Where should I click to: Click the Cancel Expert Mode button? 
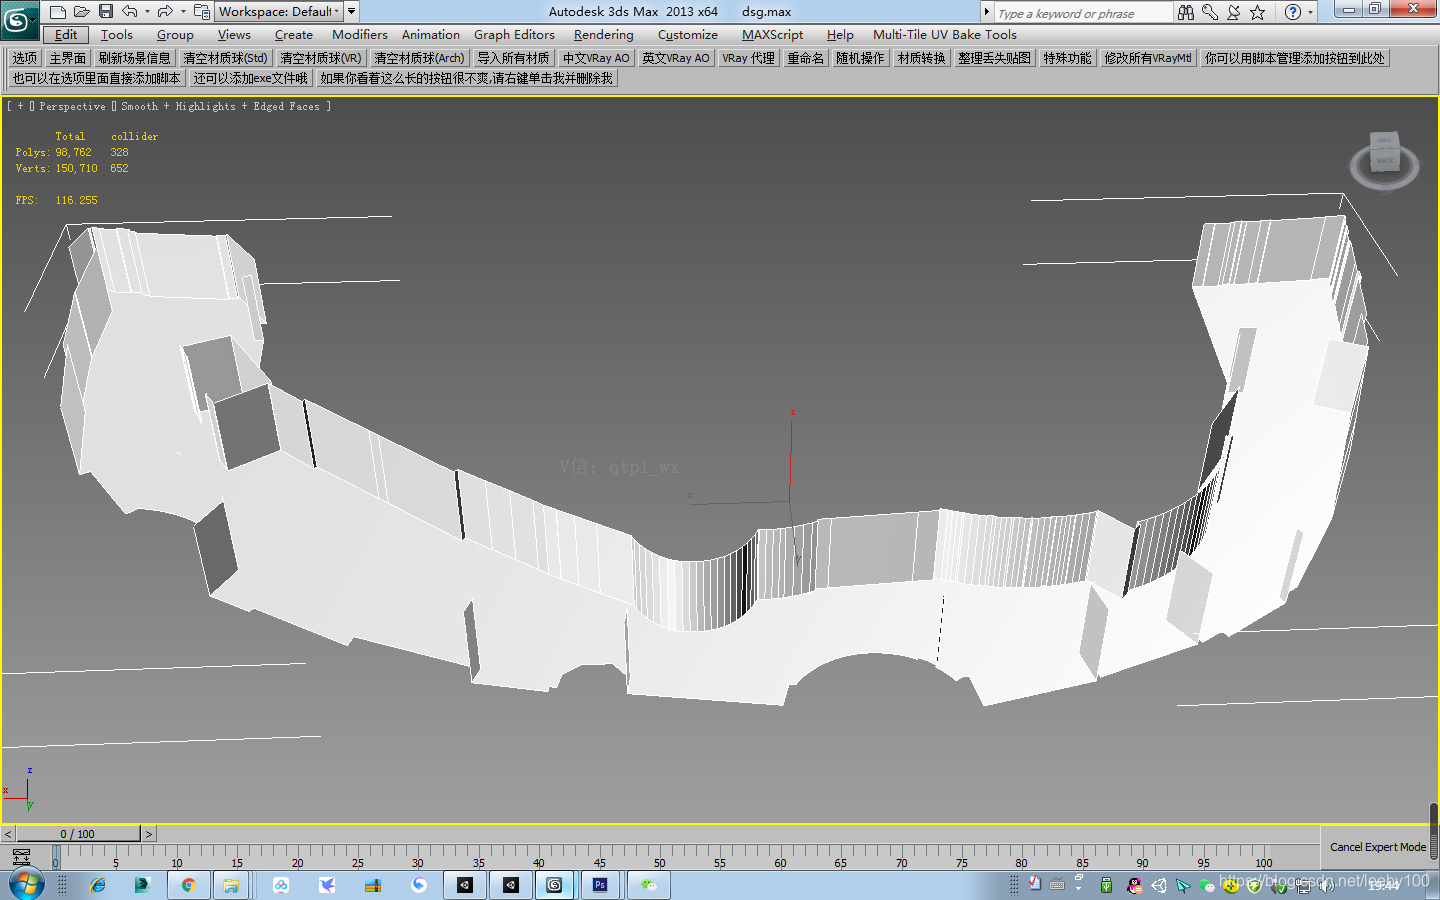click(1377, 847)
